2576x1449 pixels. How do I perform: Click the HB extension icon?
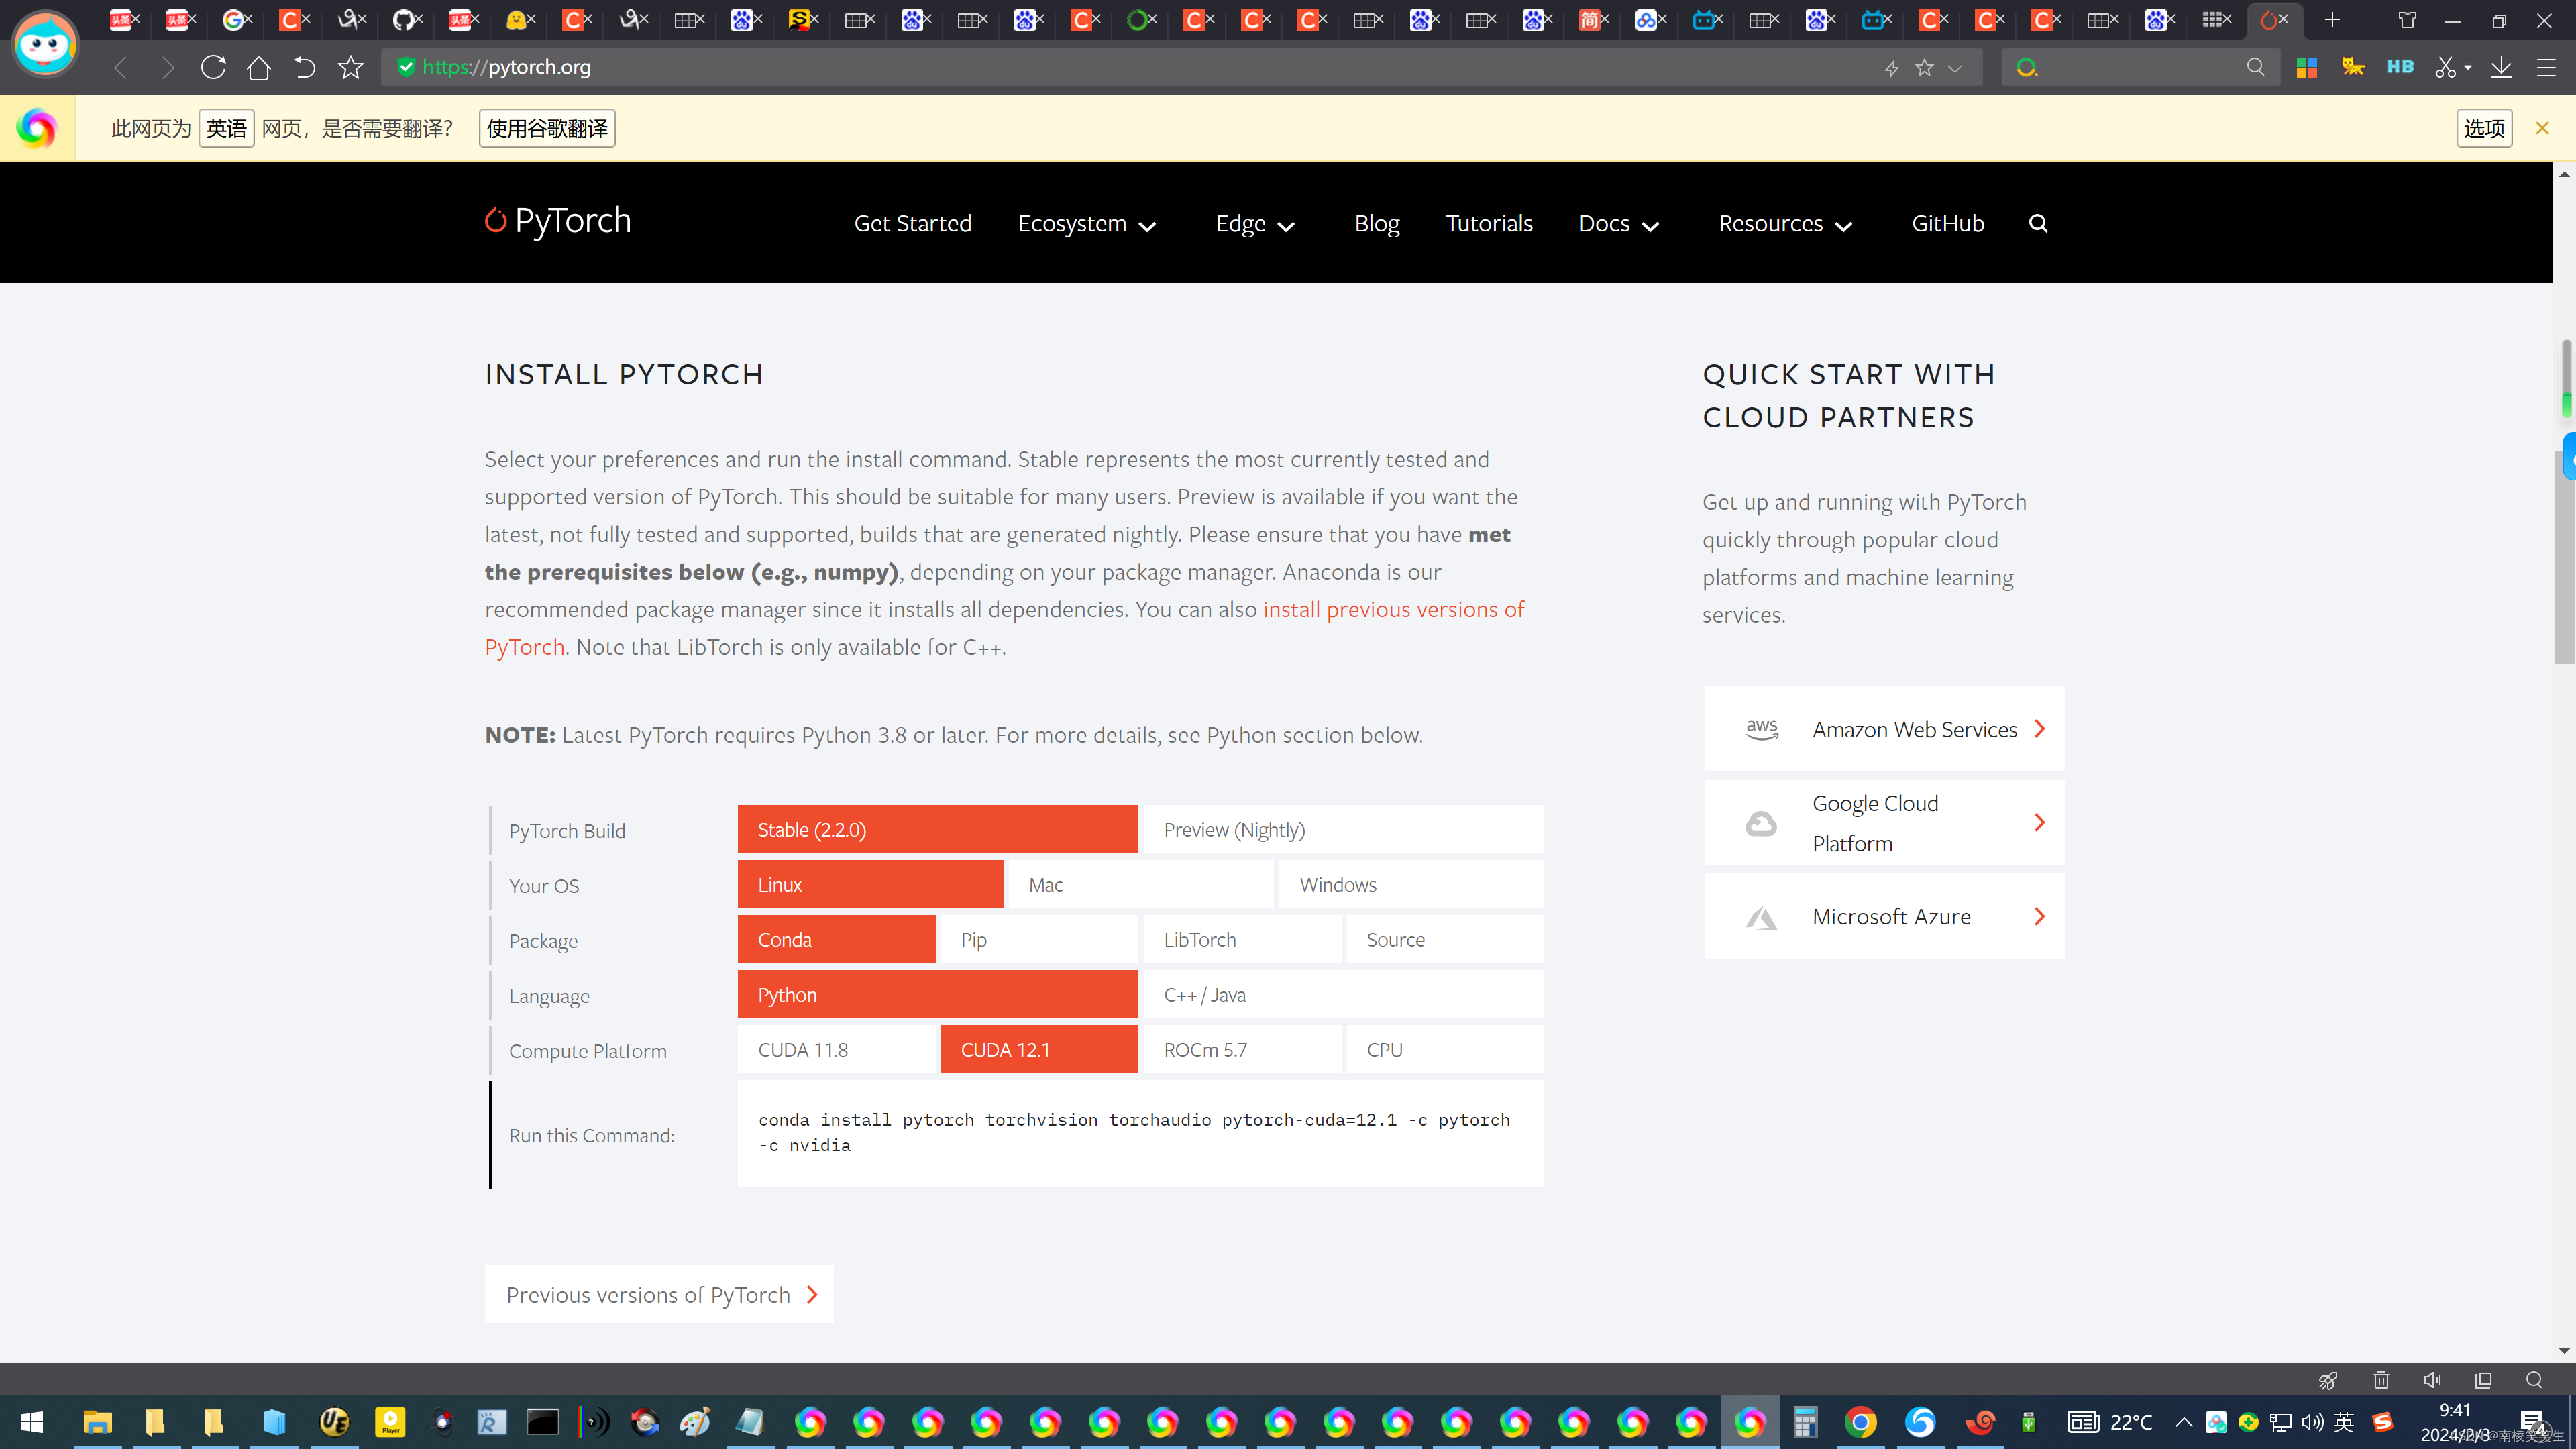coord(2400,67)
